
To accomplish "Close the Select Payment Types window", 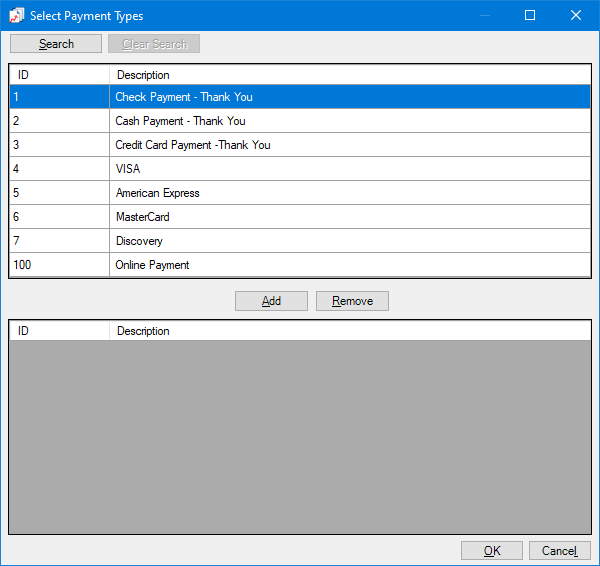I will [576, 16].
